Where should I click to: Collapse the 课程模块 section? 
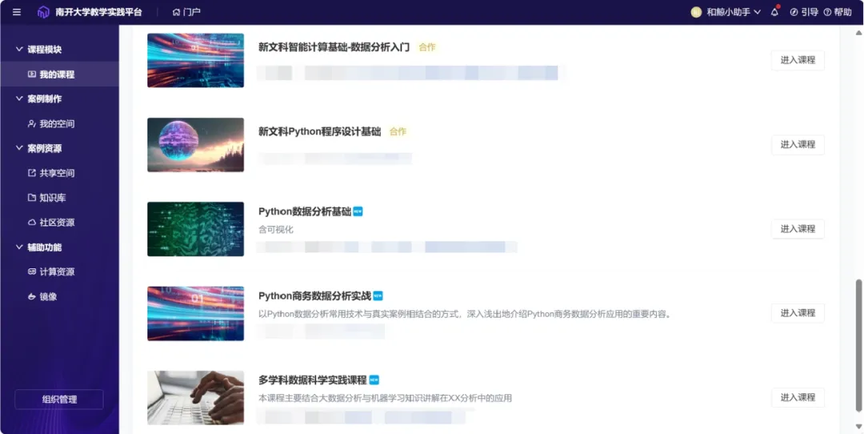coord(19,50)
